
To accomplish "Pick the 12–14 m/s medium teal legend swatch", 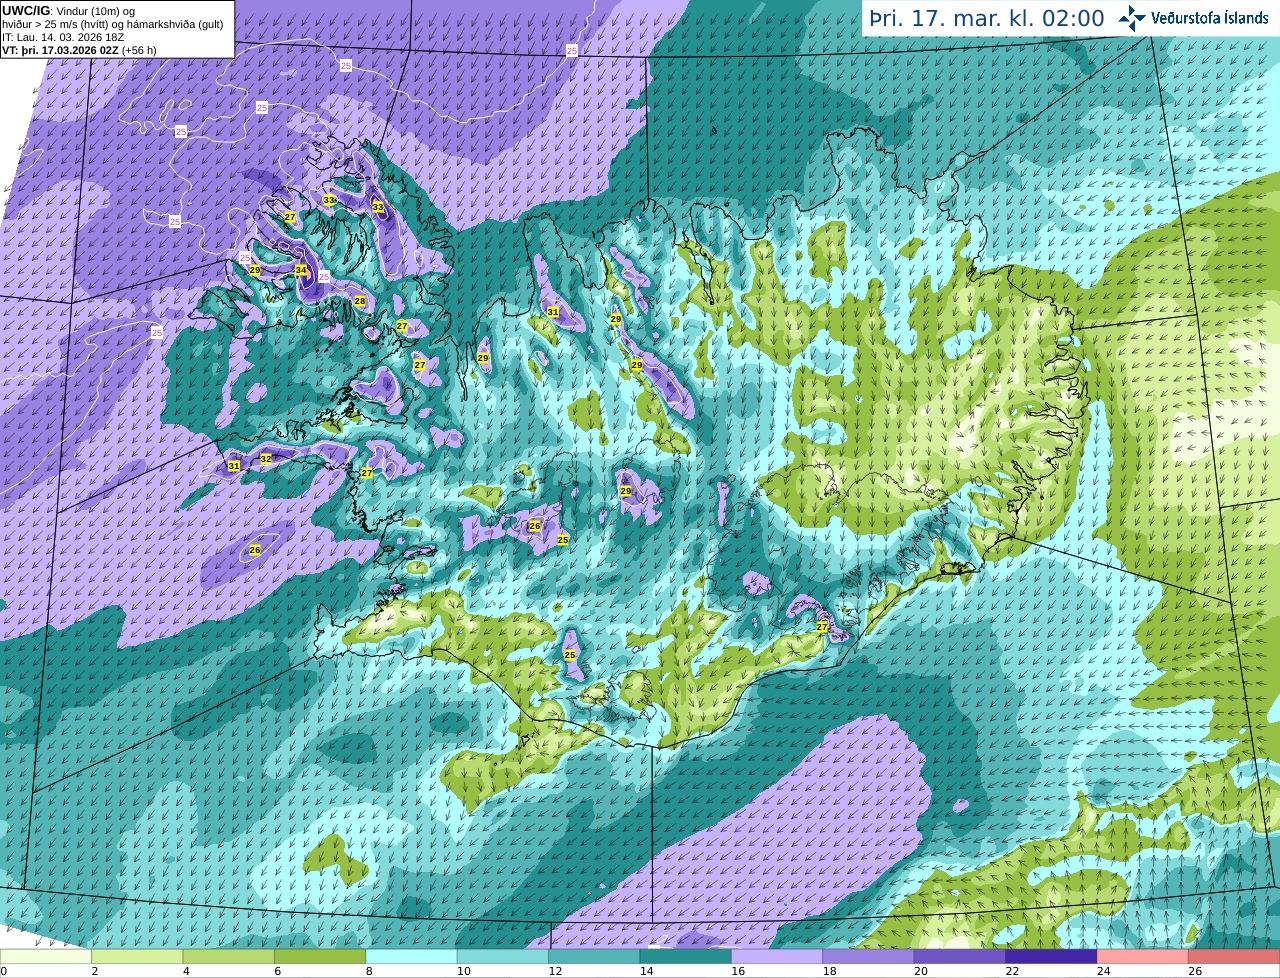I will 594,957.
